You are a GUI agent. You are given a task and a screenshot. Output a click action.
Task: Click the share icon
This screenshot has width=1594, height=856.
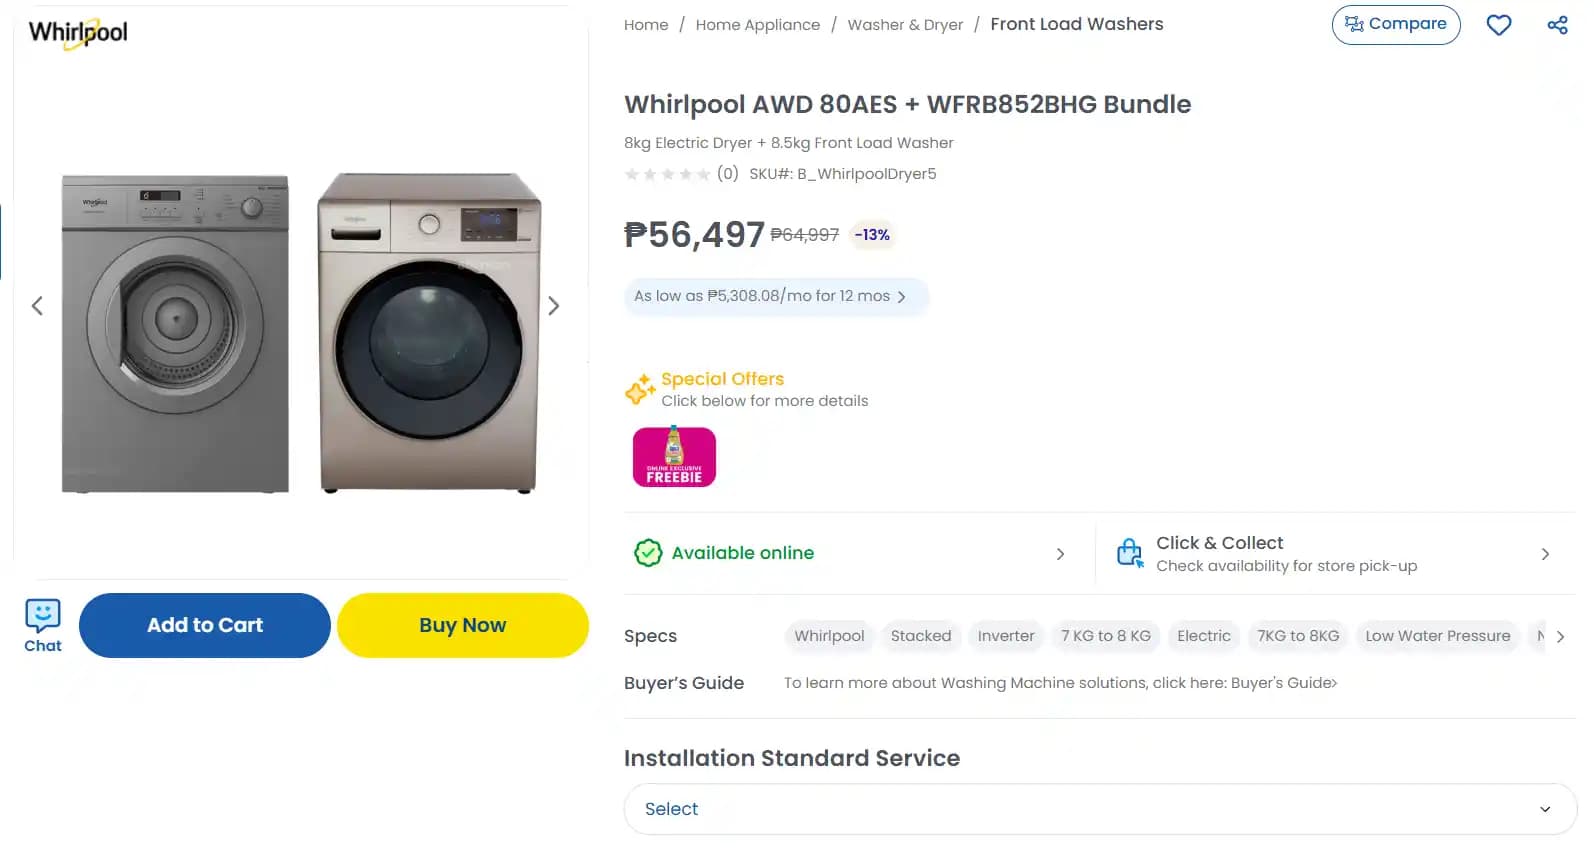click(x=1557, y=25)
